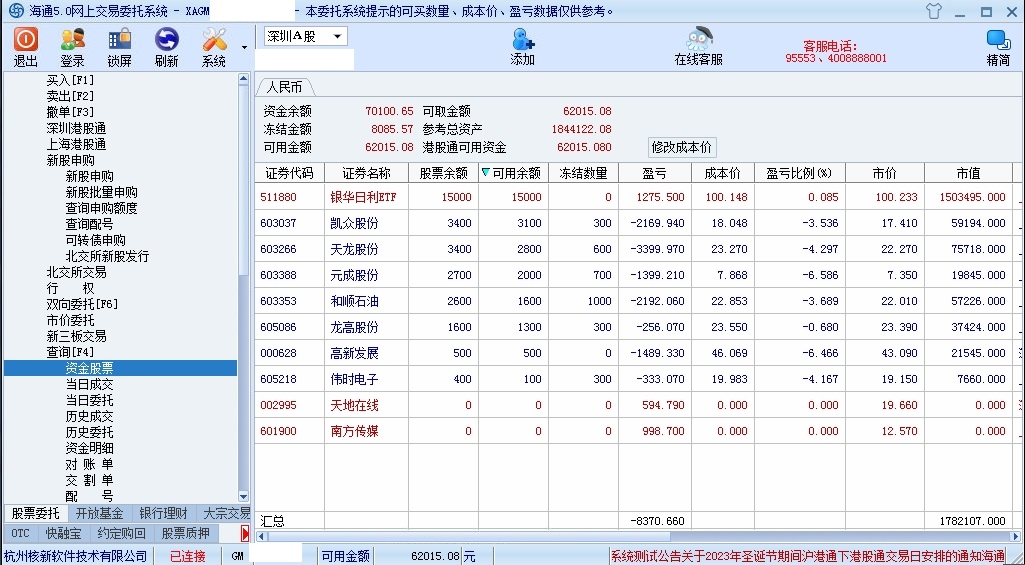Sort by 市值 column header
The width and height of the screenshot is (1025, 565).
(968, 173)
